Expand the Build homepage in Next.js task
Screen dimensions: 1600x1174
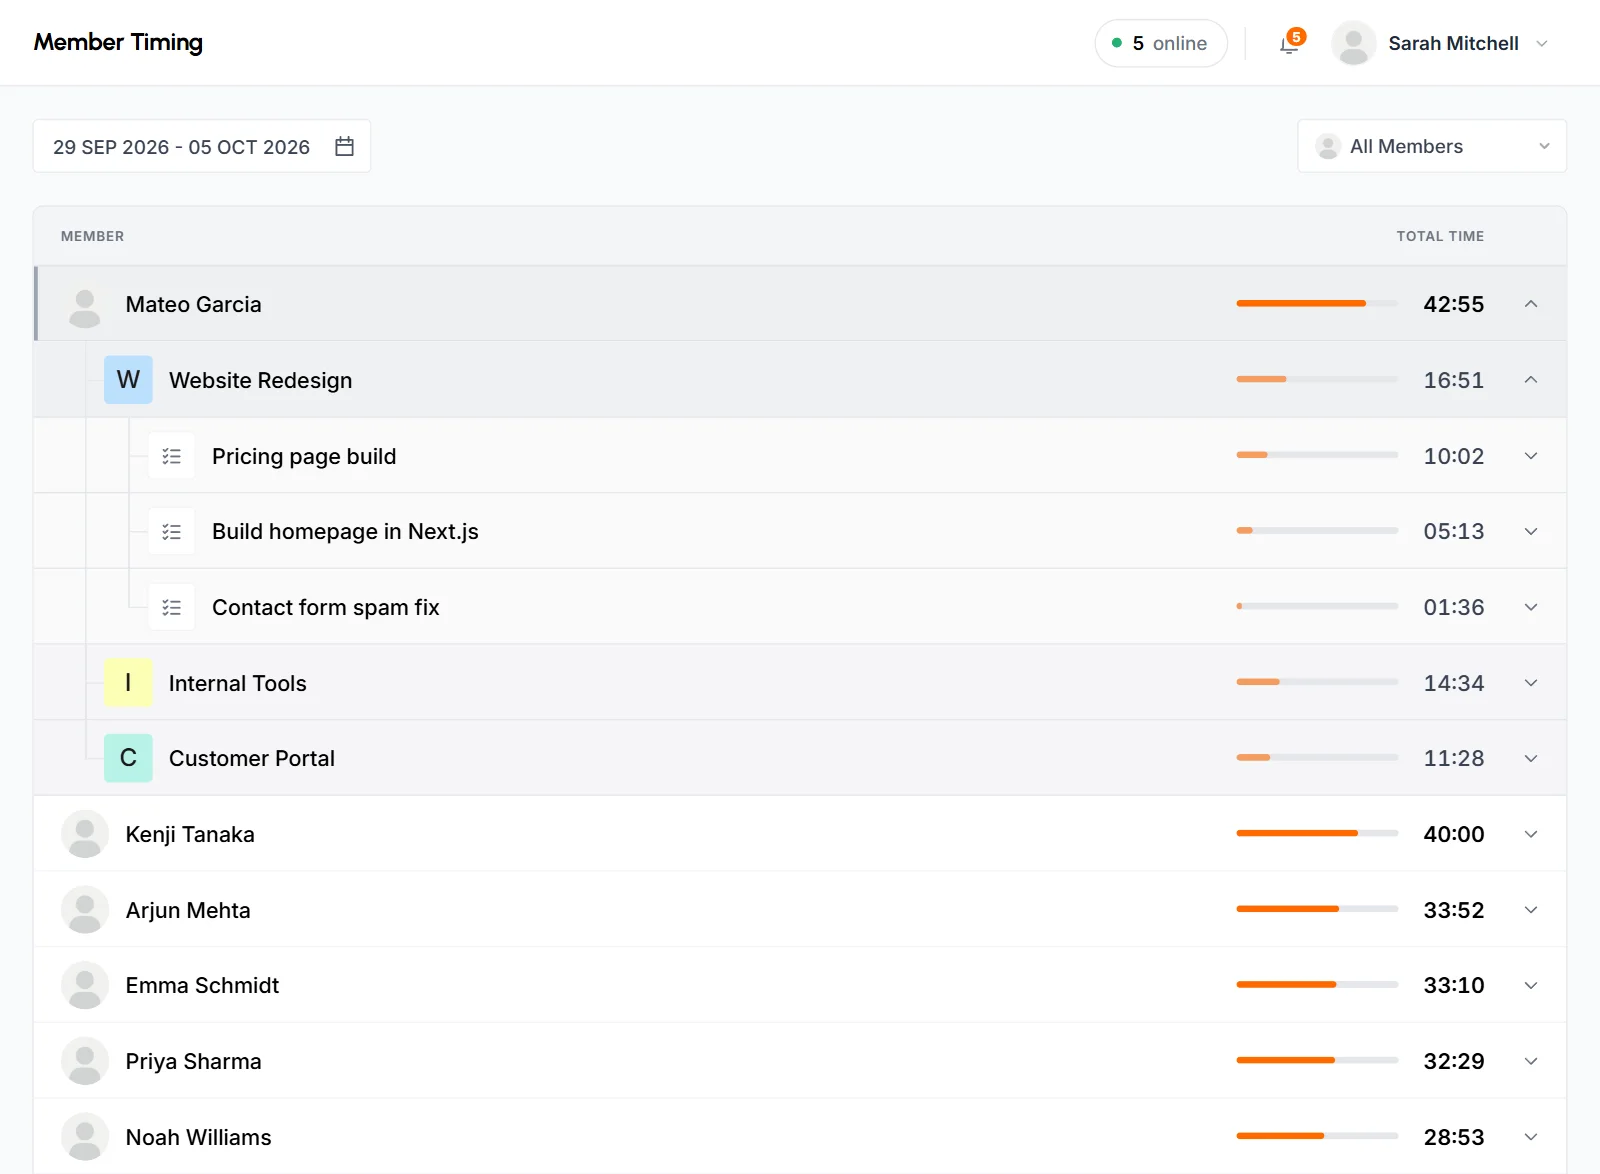click(1531, 532)
